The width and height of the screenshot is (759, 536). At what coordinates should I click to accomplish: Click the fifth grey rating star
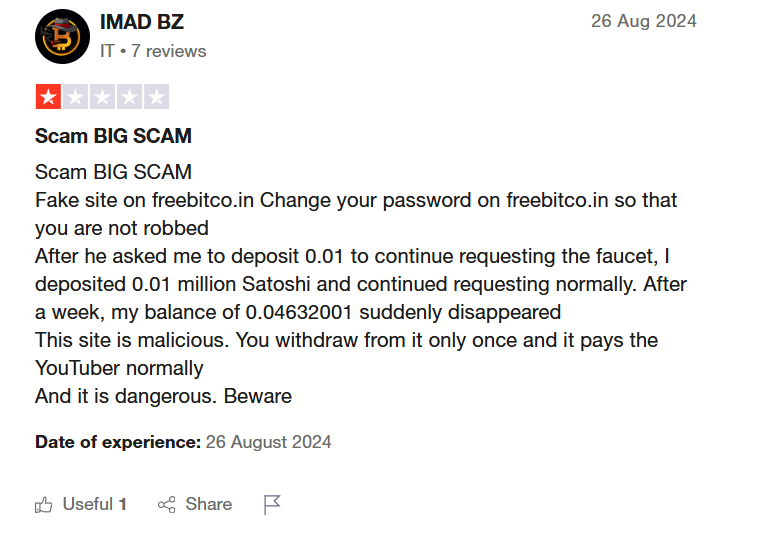pyautogui.click(x=157, y=97)
